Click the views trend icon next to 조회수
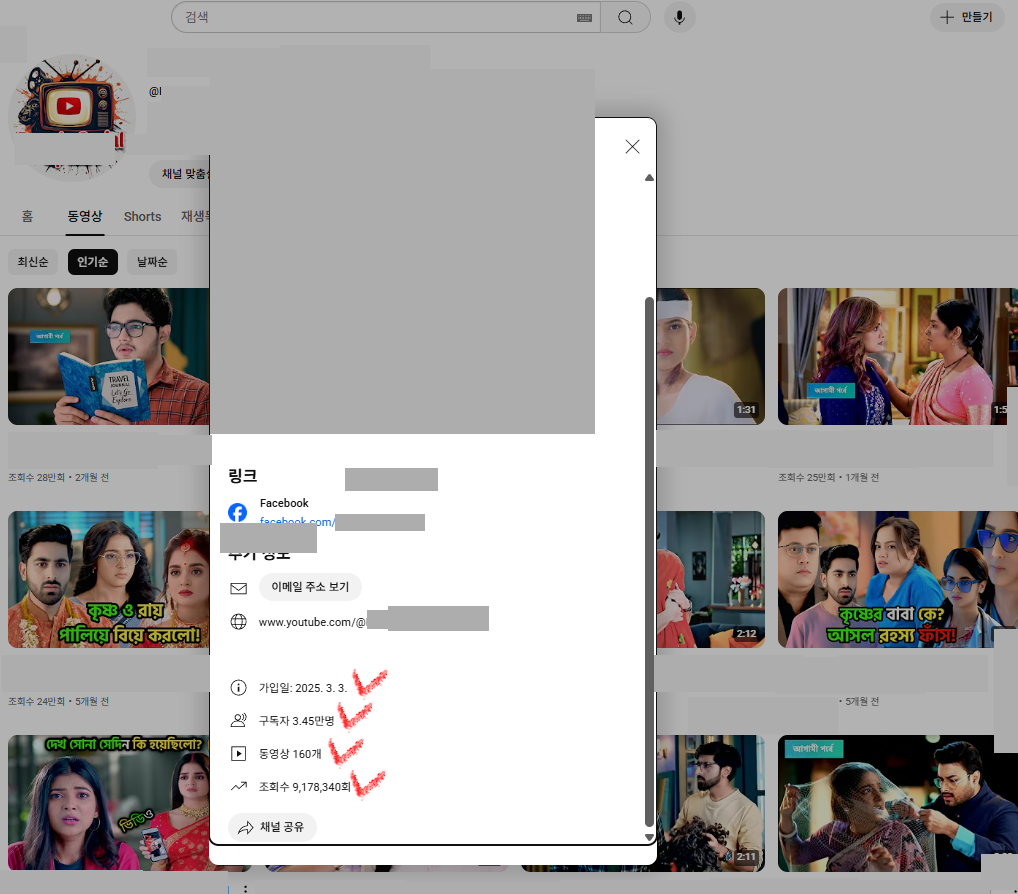 tap(238, 787)
